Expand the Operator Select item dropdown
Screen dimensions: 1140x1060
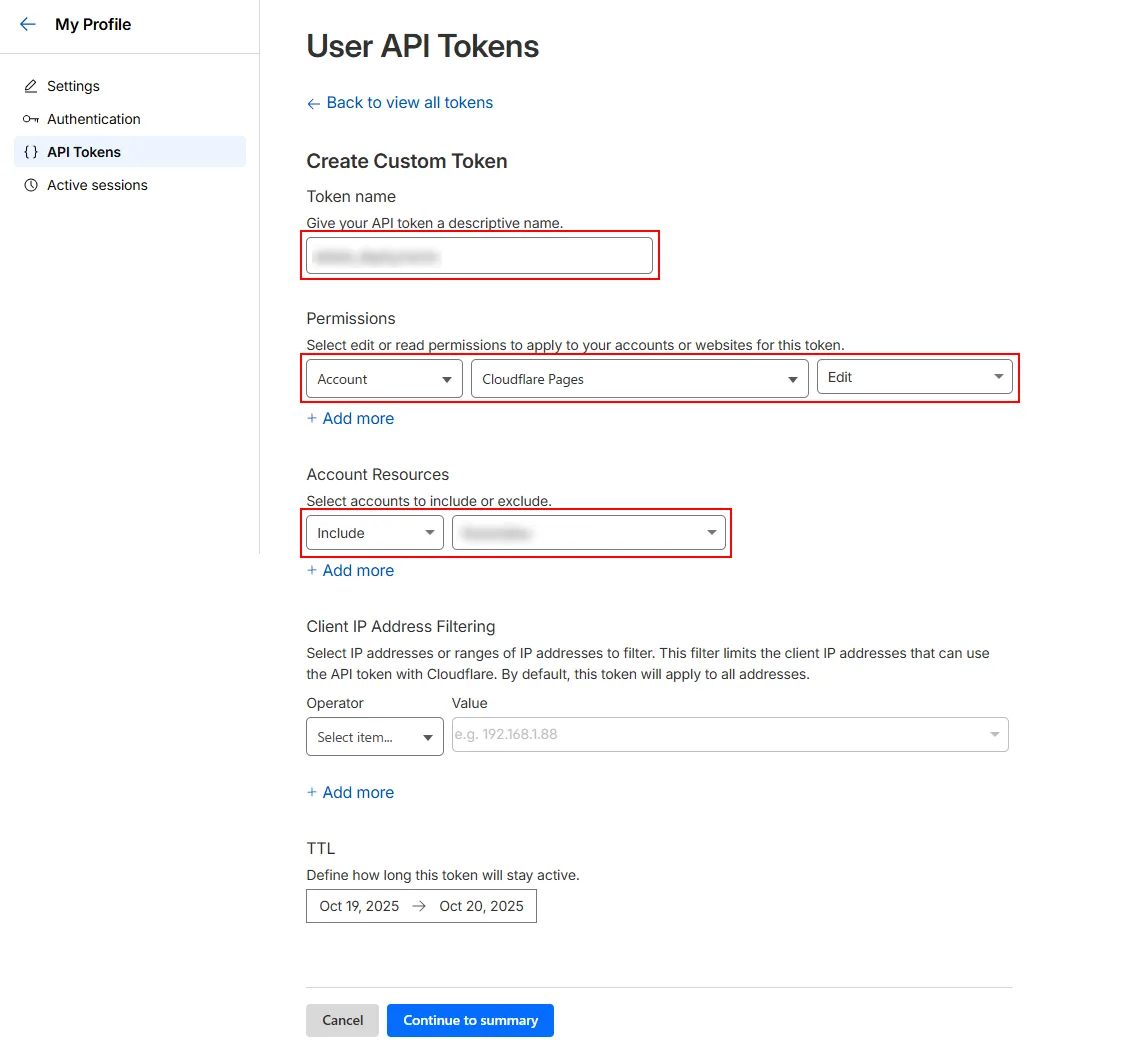click(374, 736)
